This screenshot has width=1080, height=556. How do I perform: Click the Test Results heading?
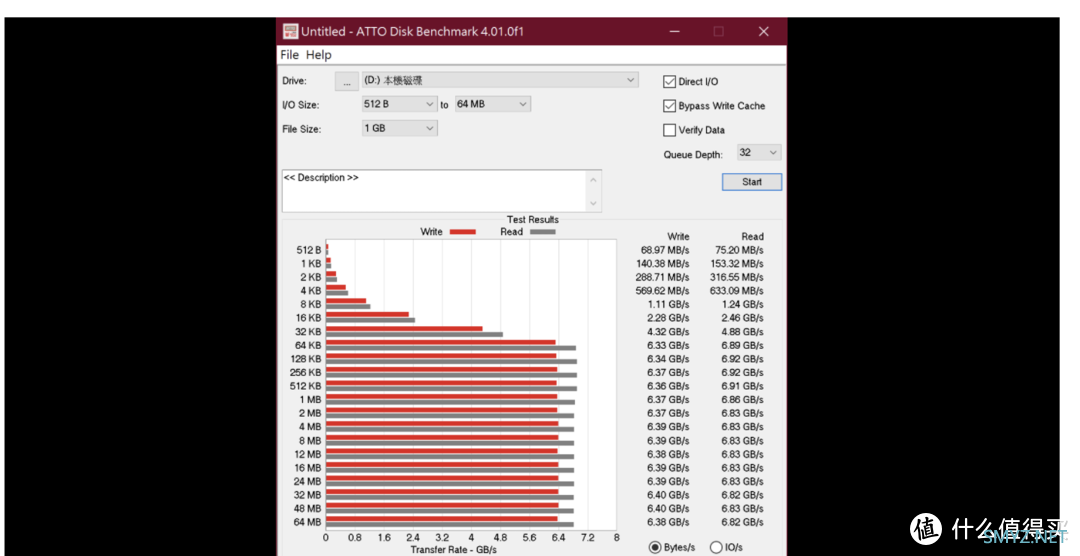tap(532, 220)
